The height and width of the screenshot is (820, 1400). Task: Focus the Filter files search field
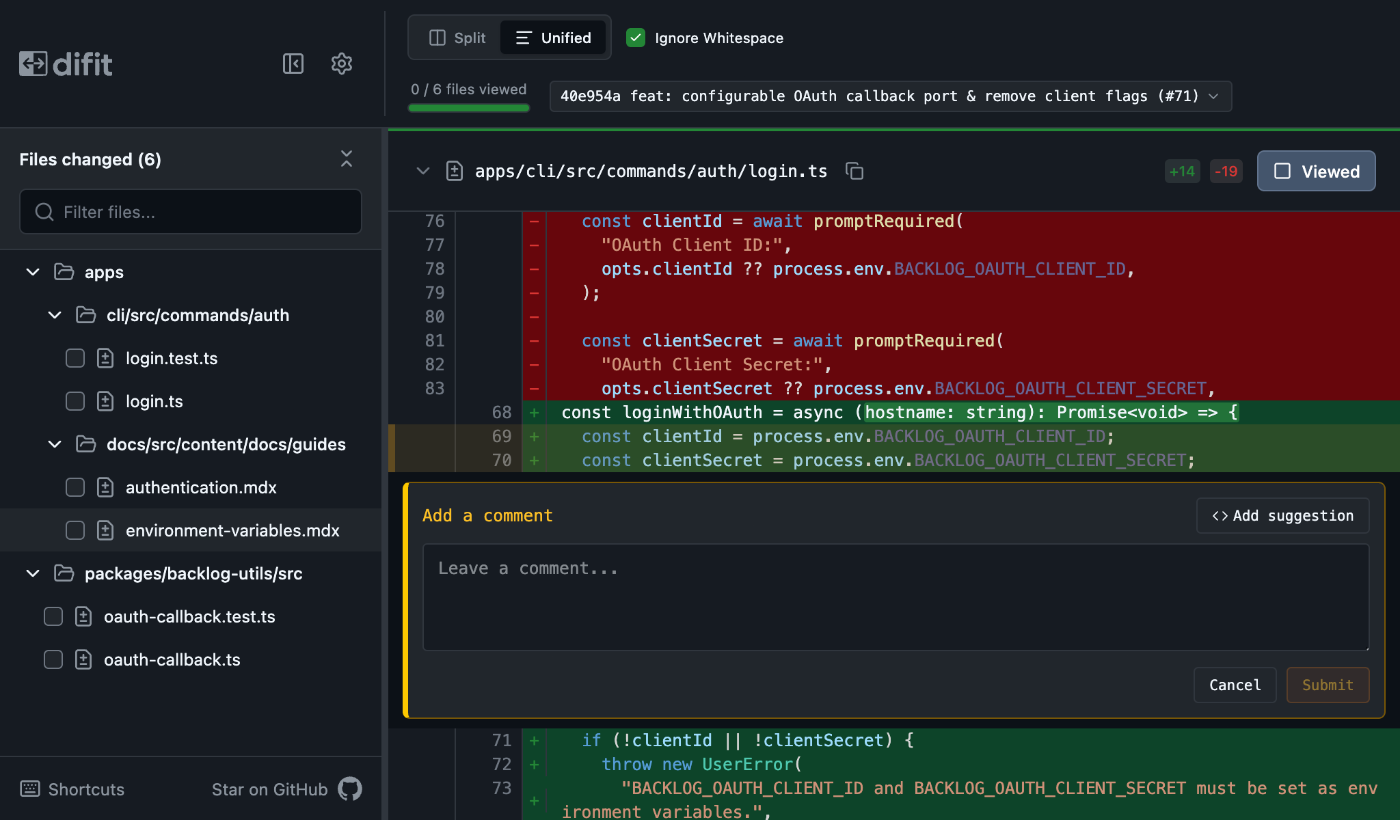point(191,212)
